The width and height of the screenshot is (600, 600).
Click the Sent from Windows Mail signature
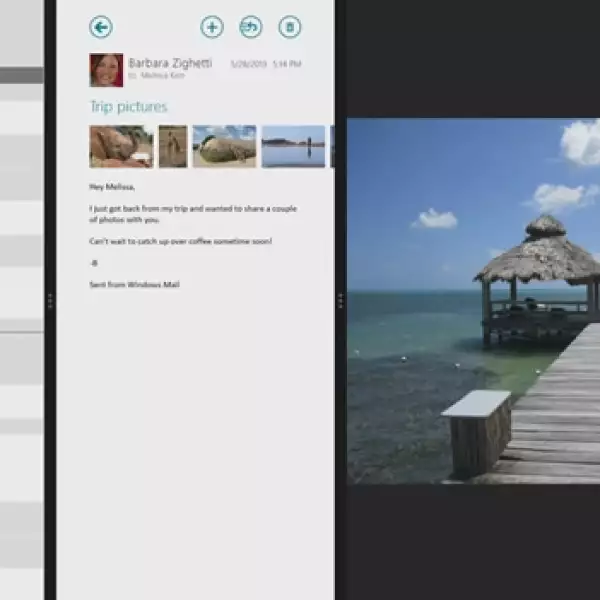point(134,285)
